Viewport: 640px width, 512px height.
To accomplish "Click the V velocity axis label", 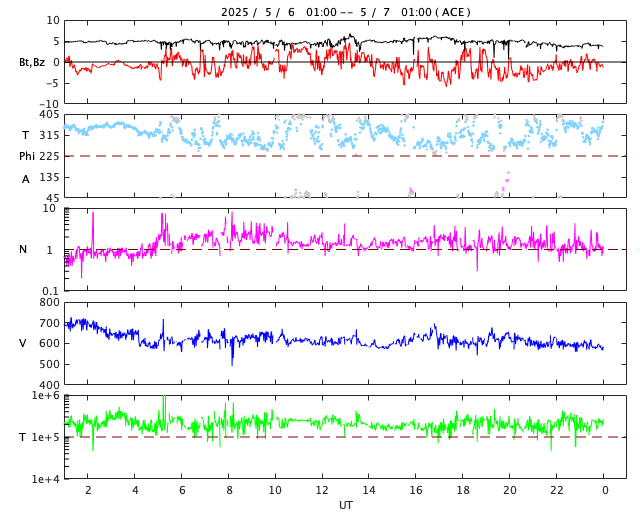I will [x=23, y=343].
